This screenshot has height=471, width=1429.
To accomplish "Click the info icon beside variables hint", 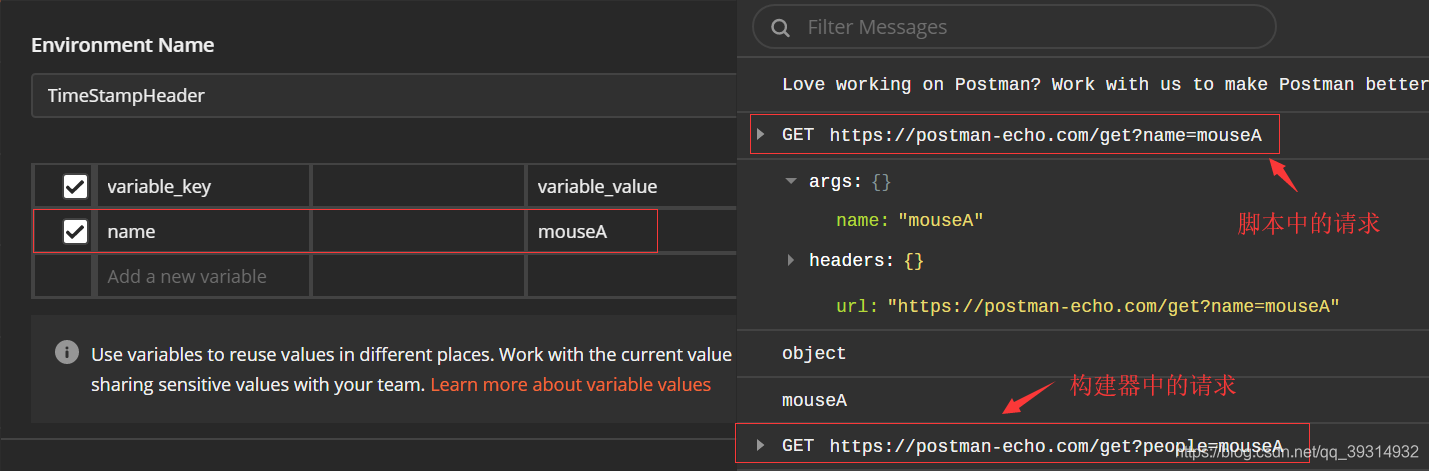I will pos(67,352).
